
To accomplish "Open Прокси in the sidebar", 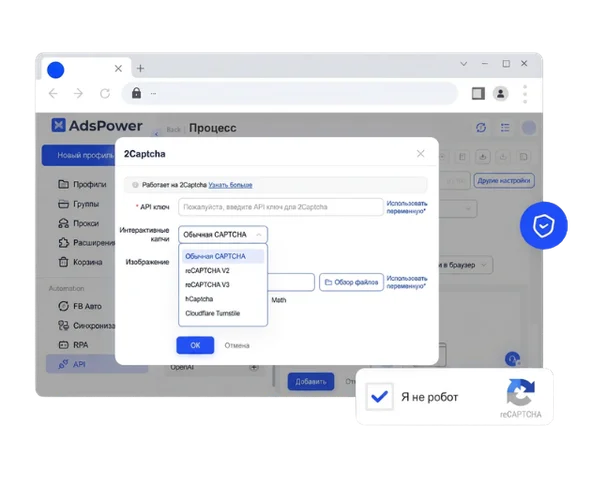I will click(78, 223).
